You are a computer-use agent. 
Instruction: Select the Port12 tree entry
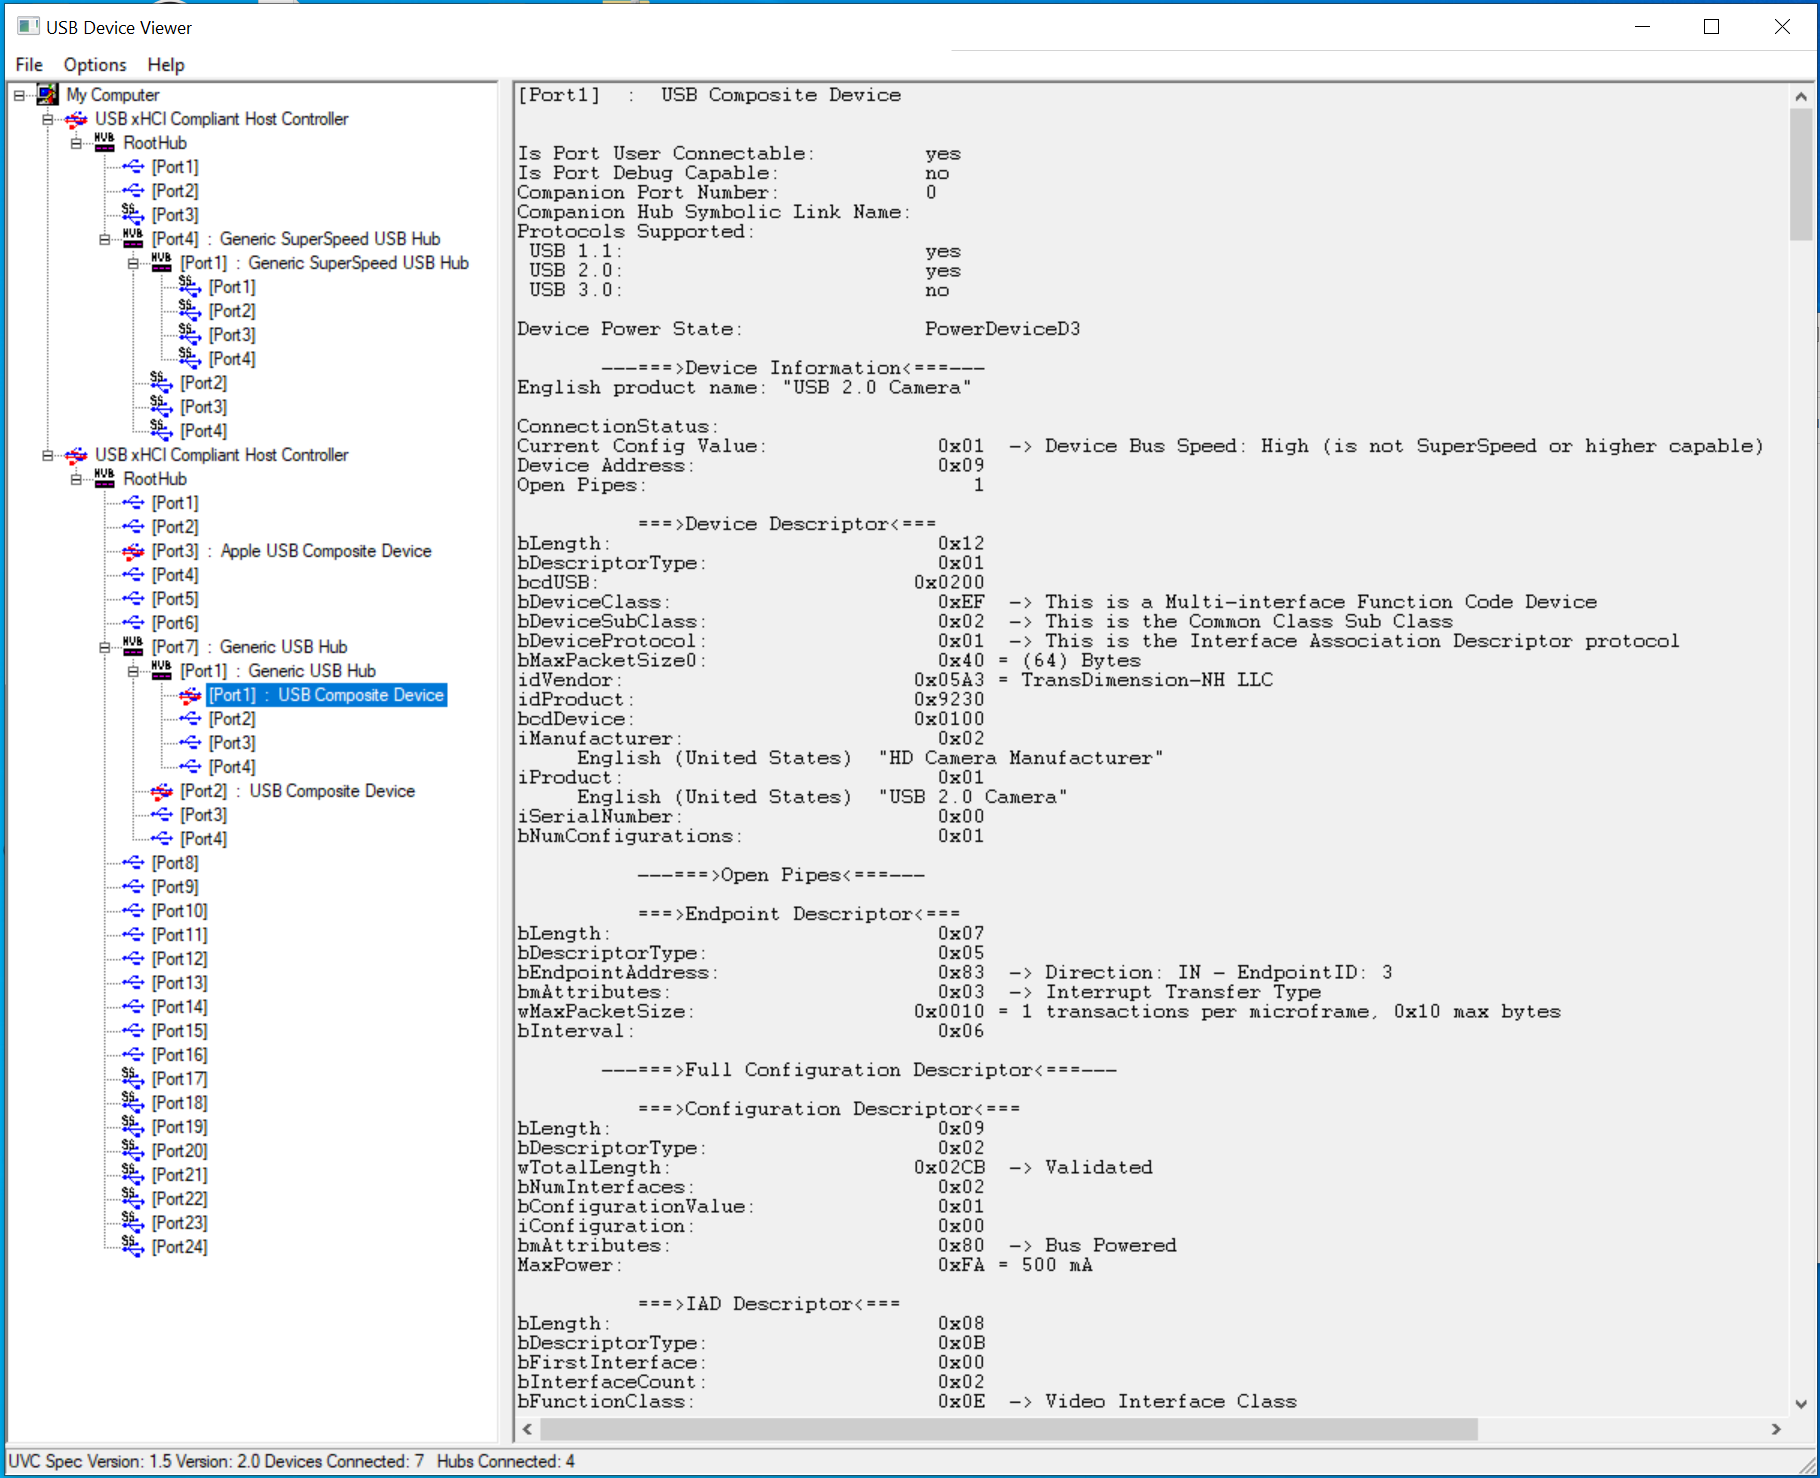(179, 959)
